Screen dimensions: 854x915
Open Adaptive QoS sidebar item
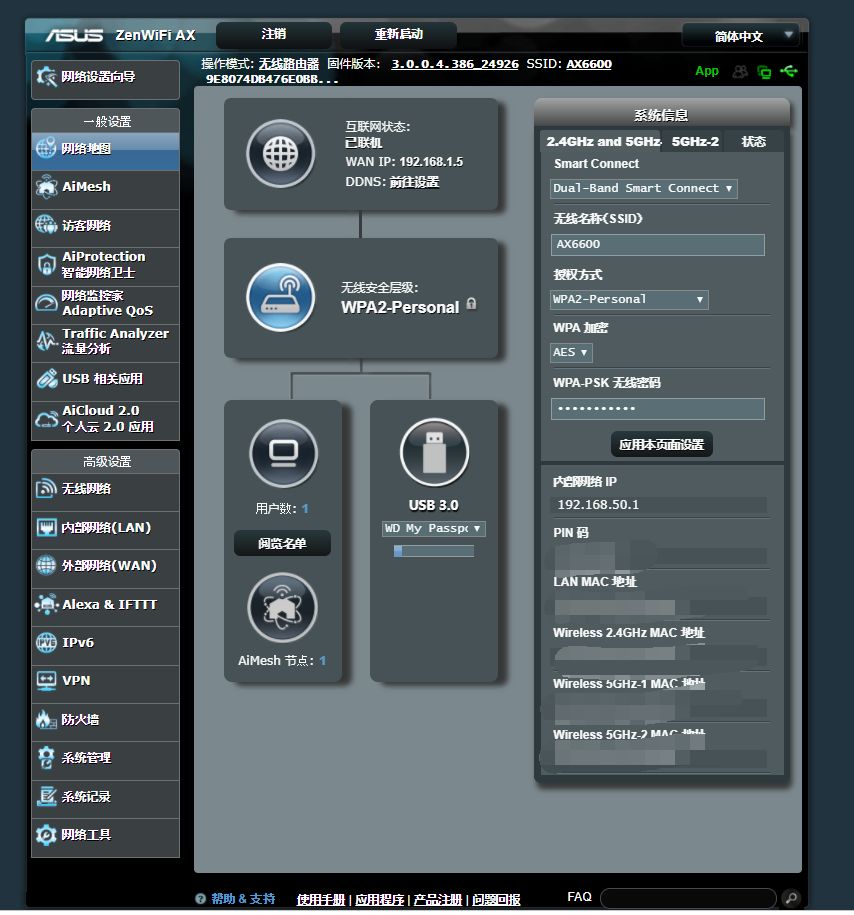click(x=106, y=303)
